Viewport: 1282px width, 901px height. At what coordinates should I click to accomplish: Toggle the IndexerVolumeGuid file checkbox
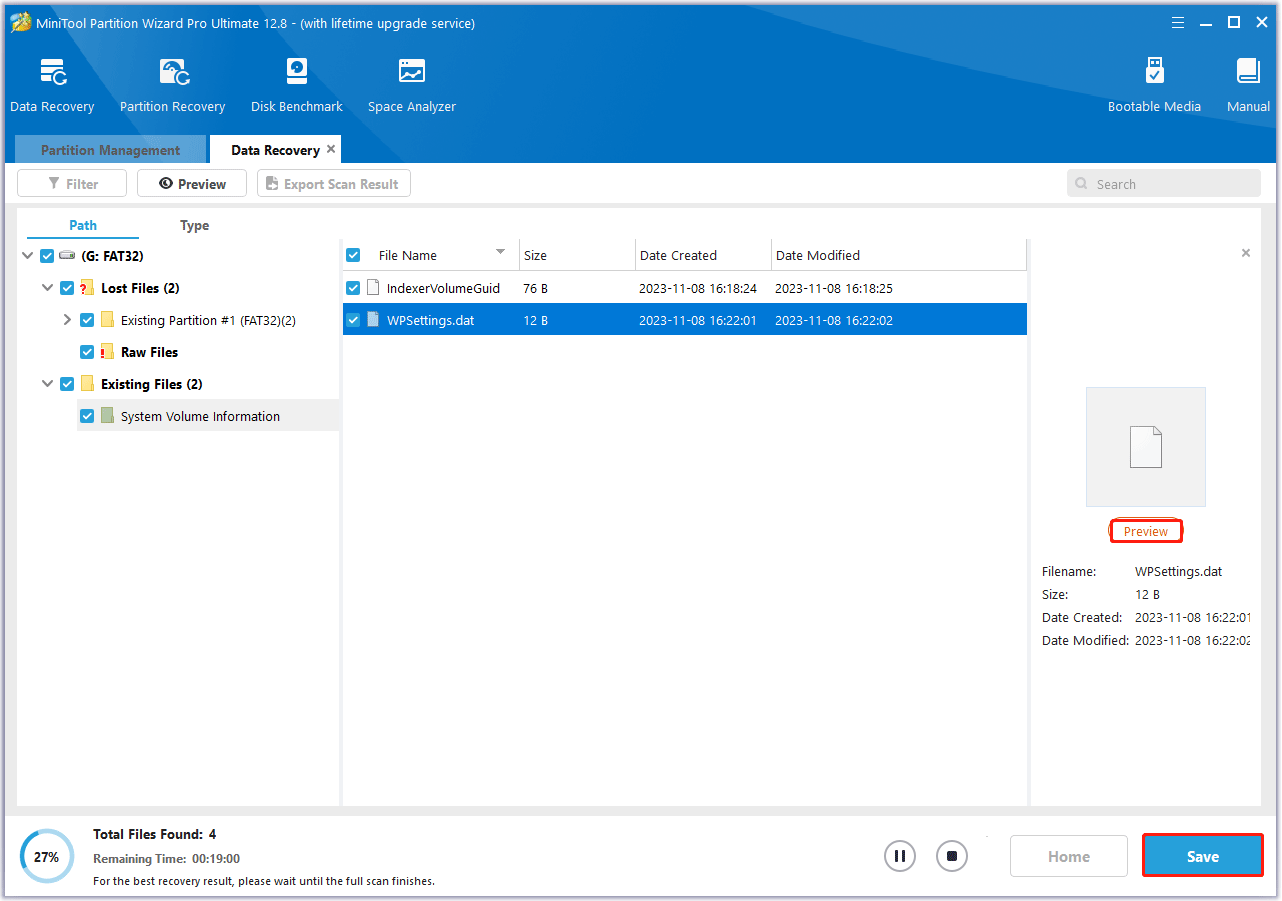(x=353, y=288)
